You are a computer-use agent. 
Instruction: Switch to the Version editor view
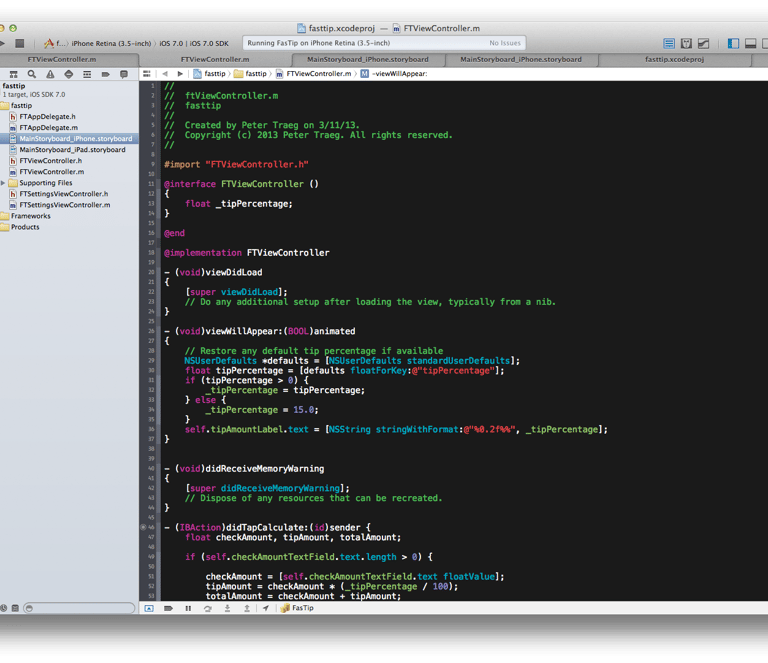point(704,44)
